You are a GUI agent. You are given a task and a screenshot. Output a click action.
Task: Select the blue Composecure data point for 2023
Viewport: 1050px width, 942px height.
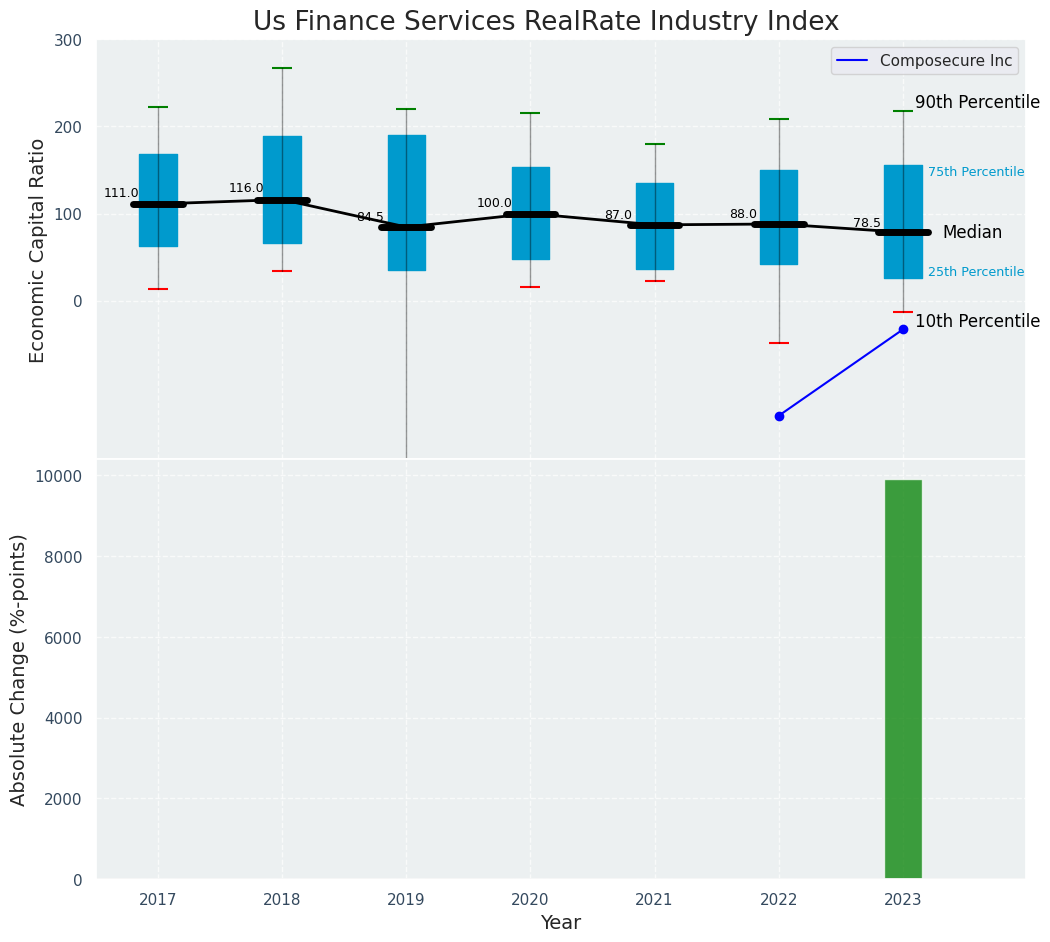click(903, 329)
